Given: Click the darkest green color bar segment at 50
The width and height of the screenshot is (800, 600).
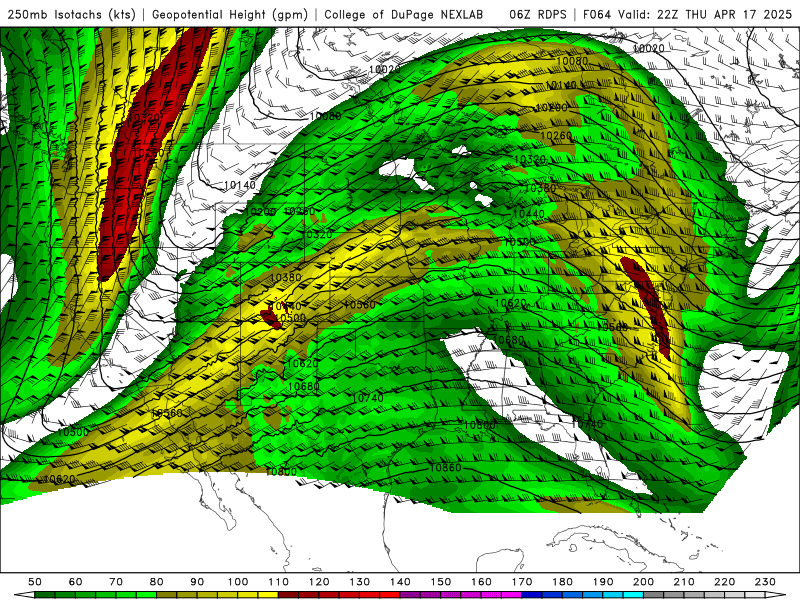Looking at the screenshot, I should (45, 595).
